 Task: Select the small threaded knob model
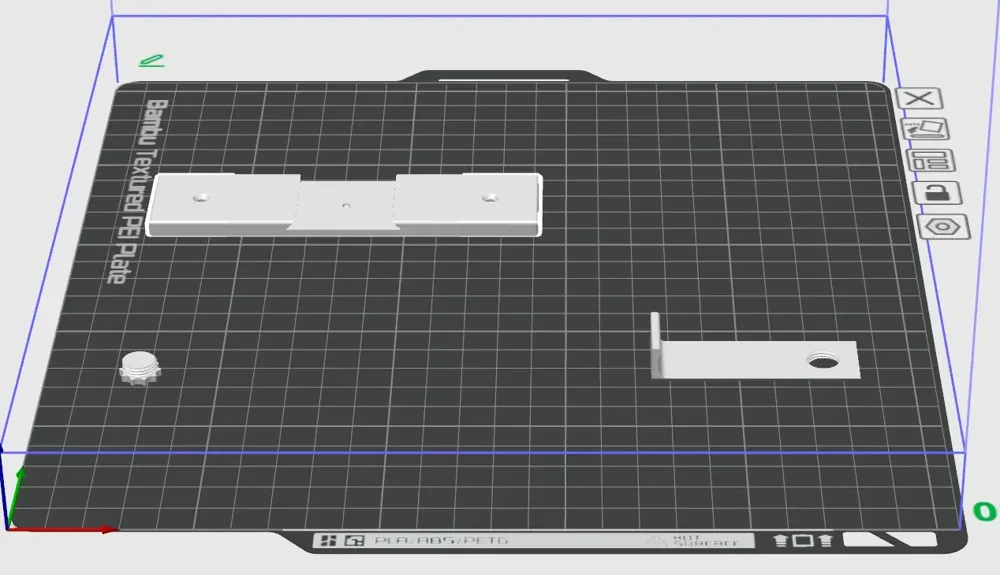[140, 367]
